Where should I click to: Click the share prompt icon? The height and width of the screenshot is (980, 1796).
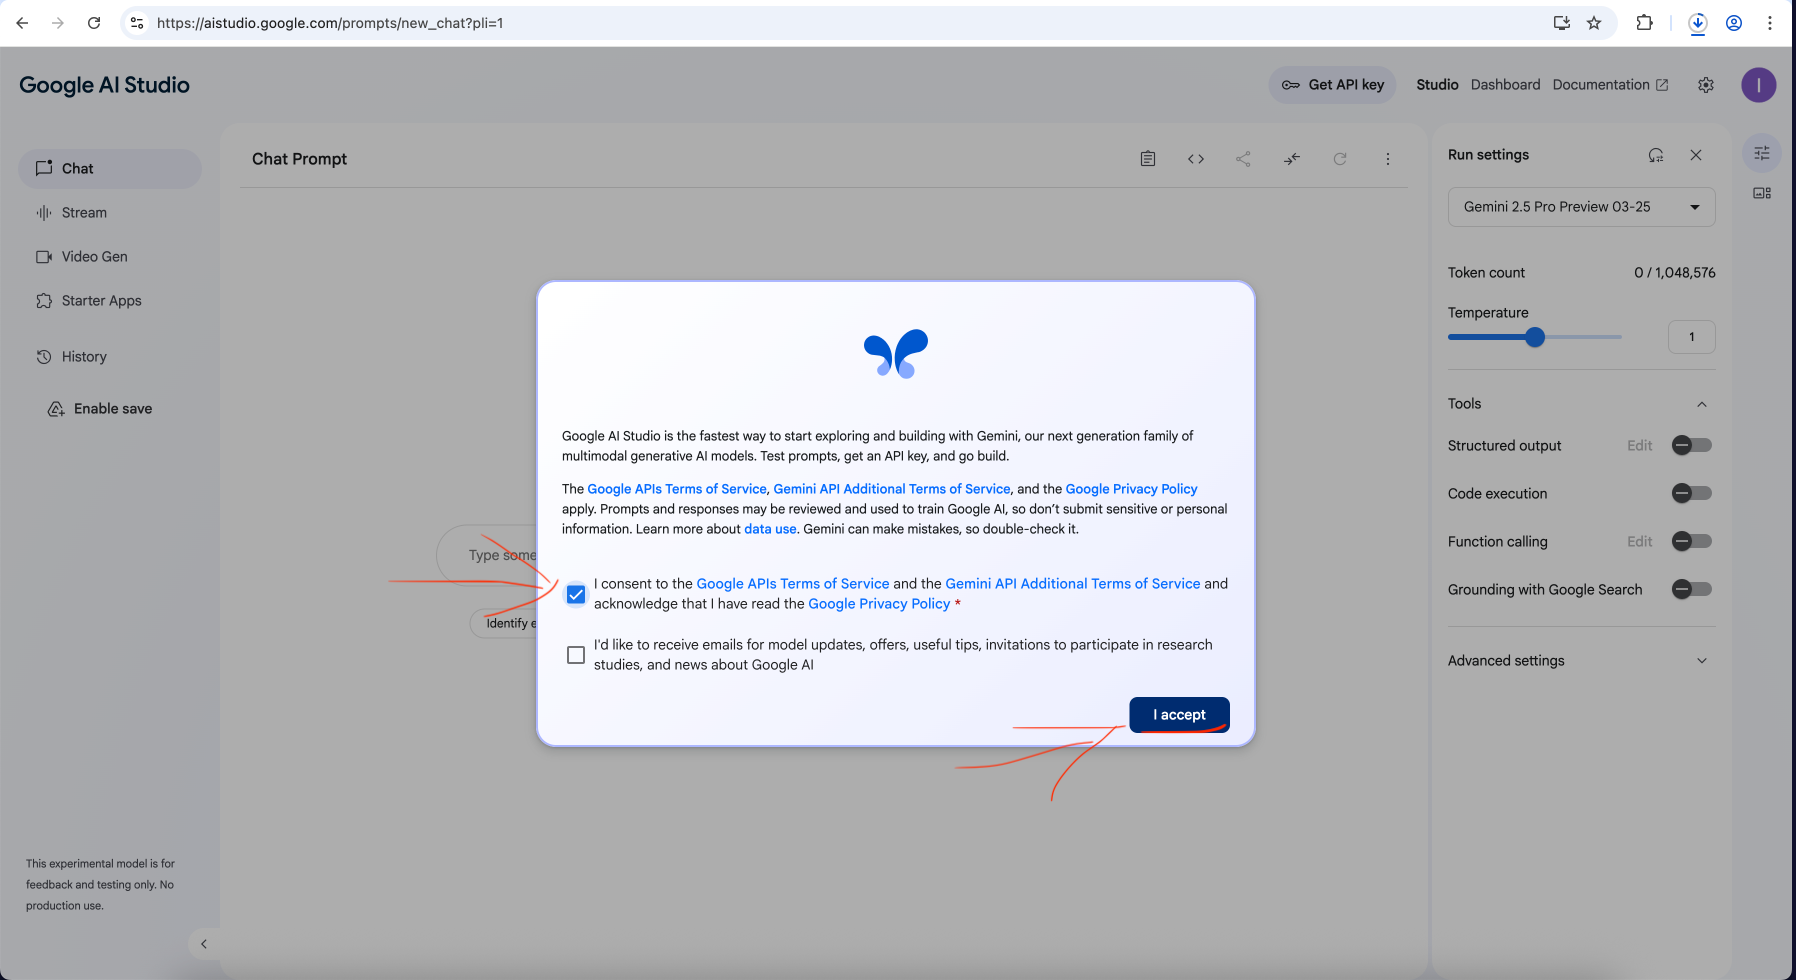(1243, 159)
